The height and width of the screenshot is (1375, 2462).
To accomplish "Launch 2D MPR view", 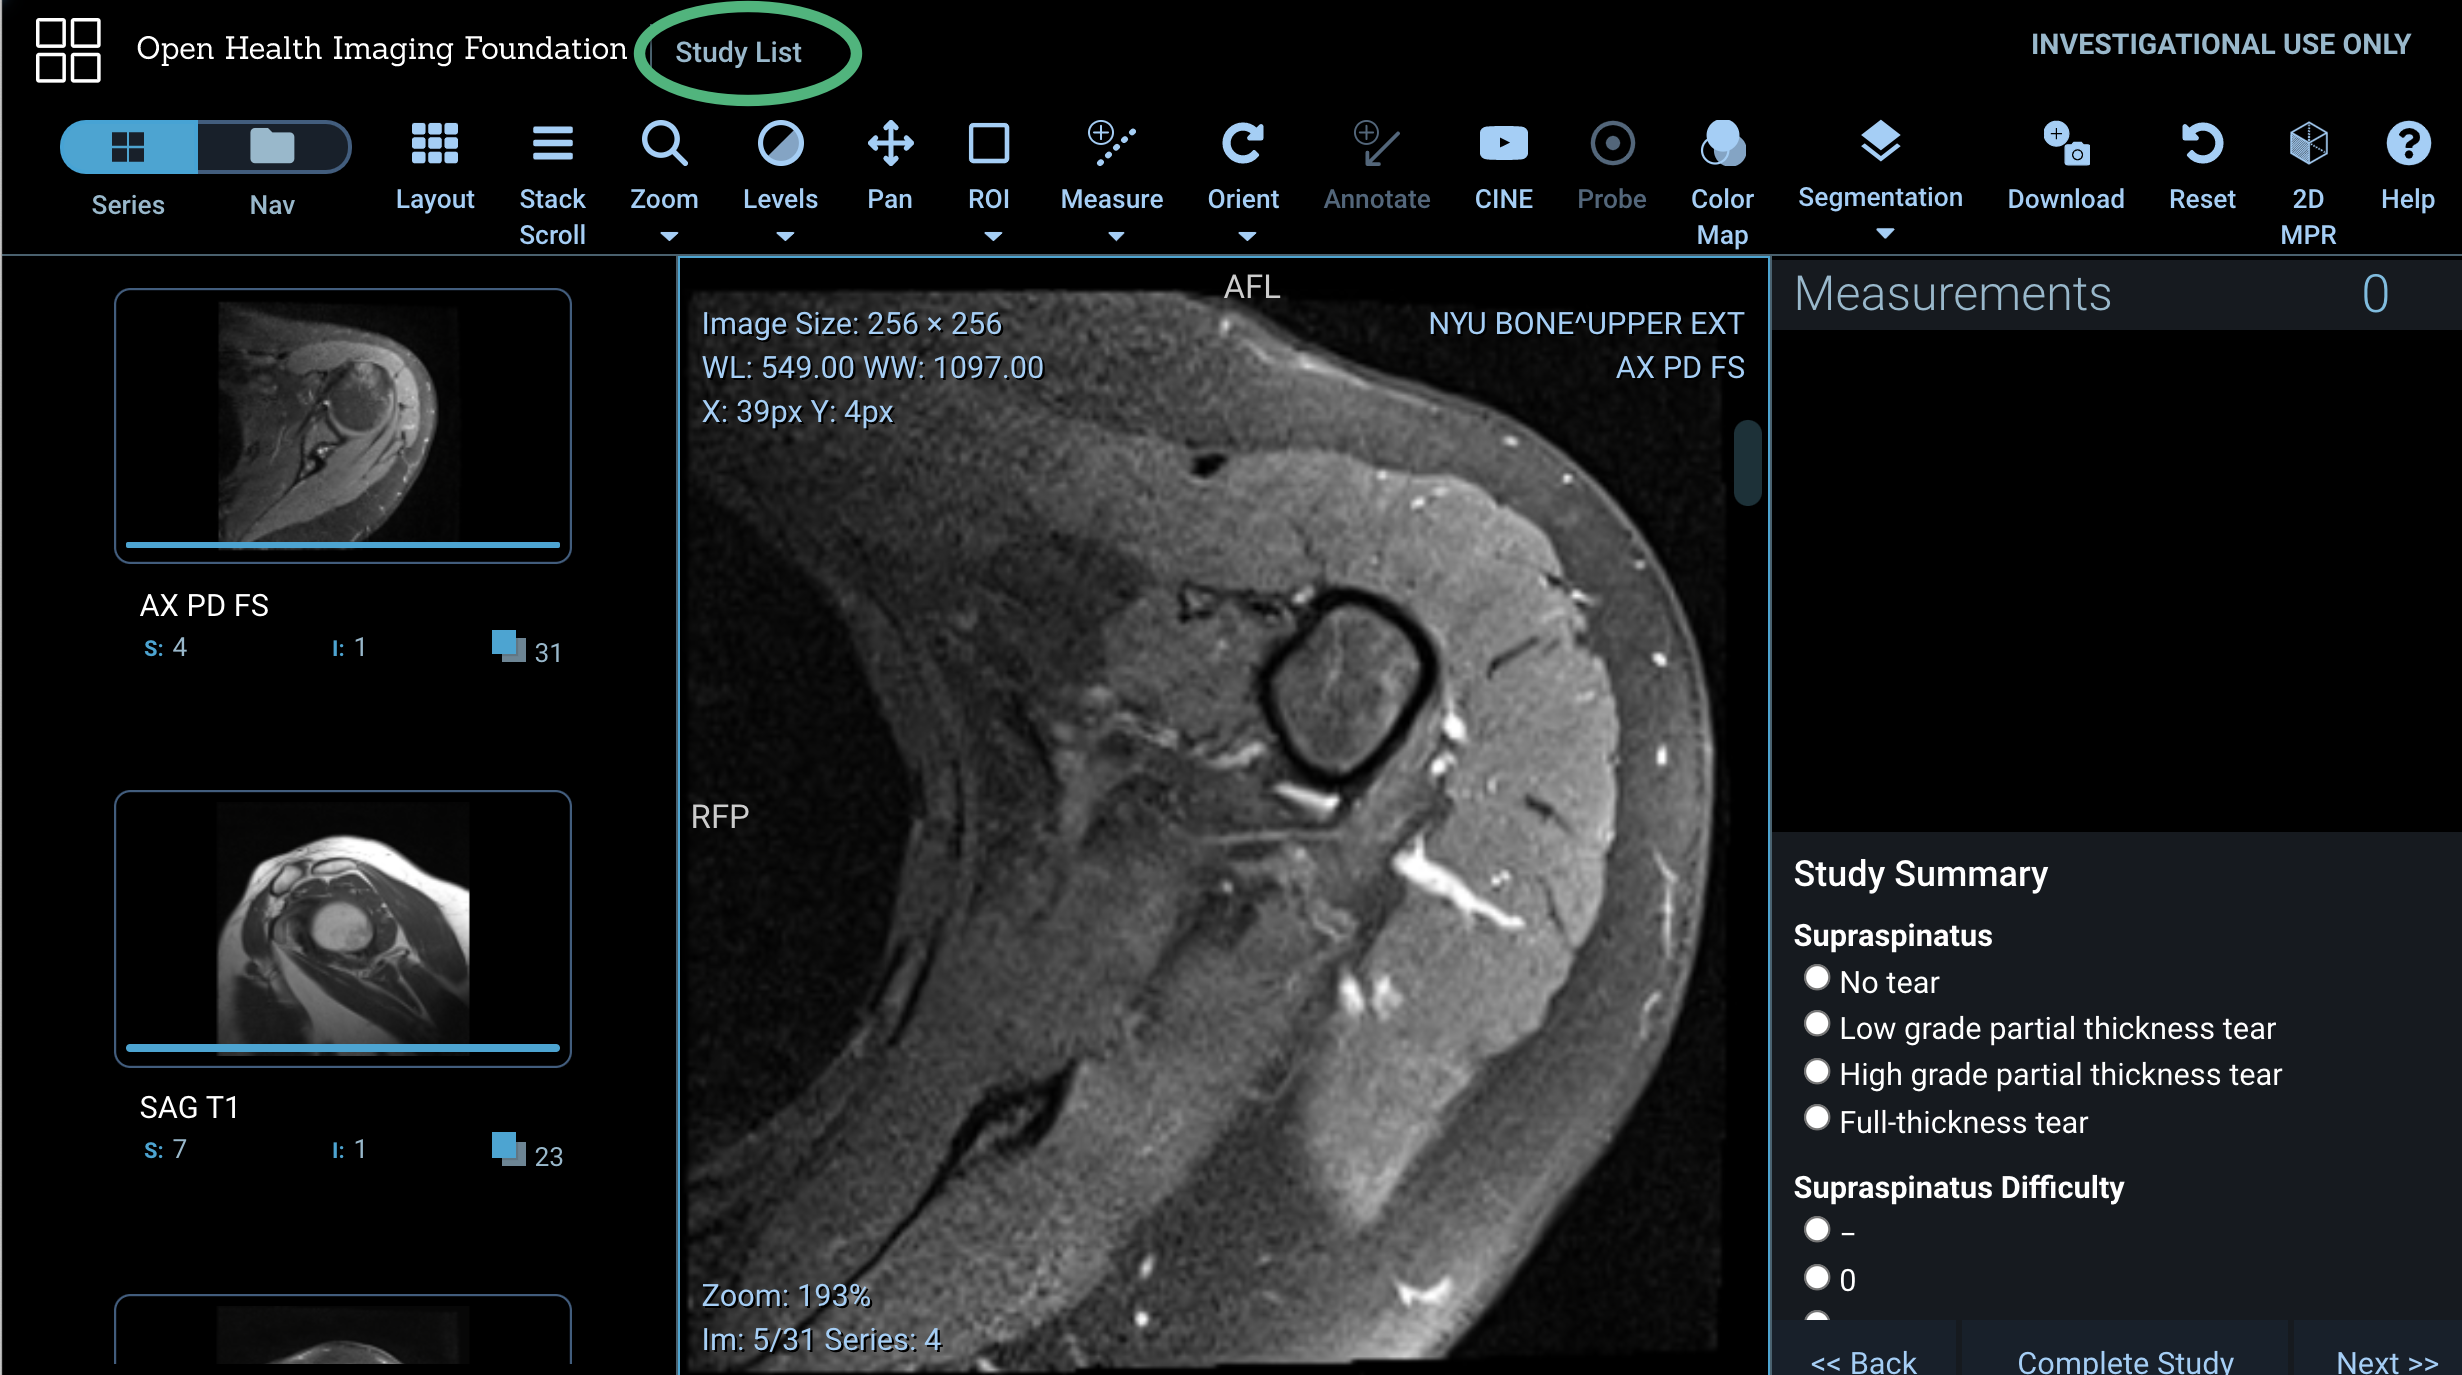I will click(x=2308, y=184).
